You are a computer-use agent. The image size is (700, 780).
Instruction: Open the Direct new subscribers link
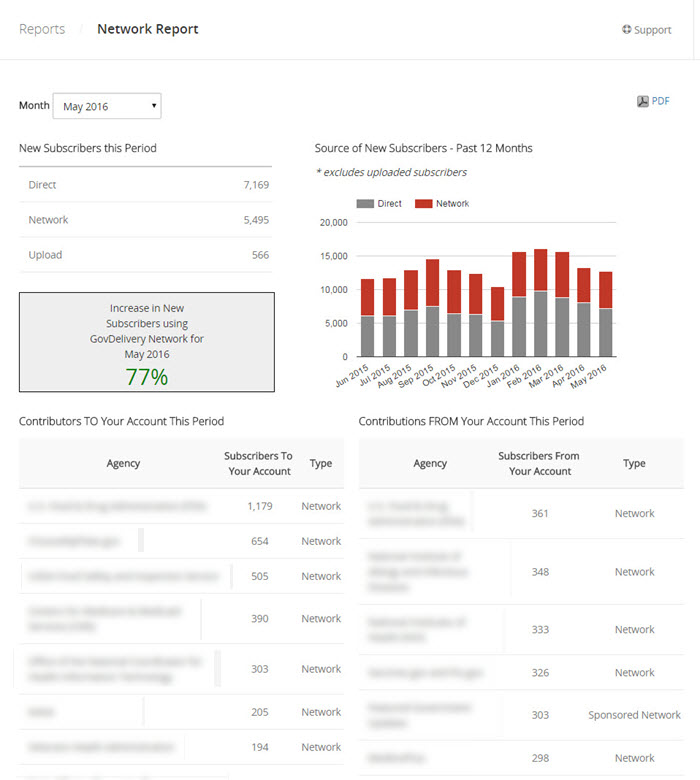42,185
